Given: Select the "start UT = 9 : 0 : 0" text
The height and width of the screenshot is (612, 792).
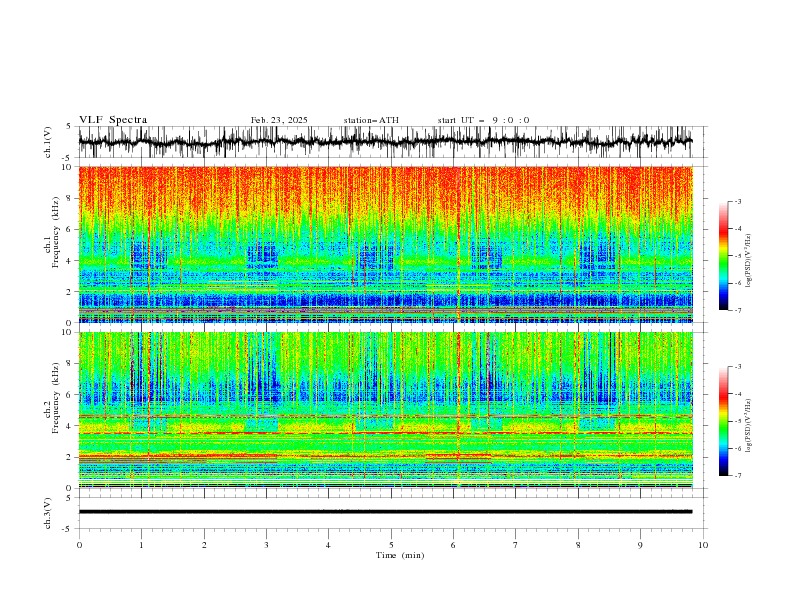Looking at the screenshot, I should pos(483,120).
